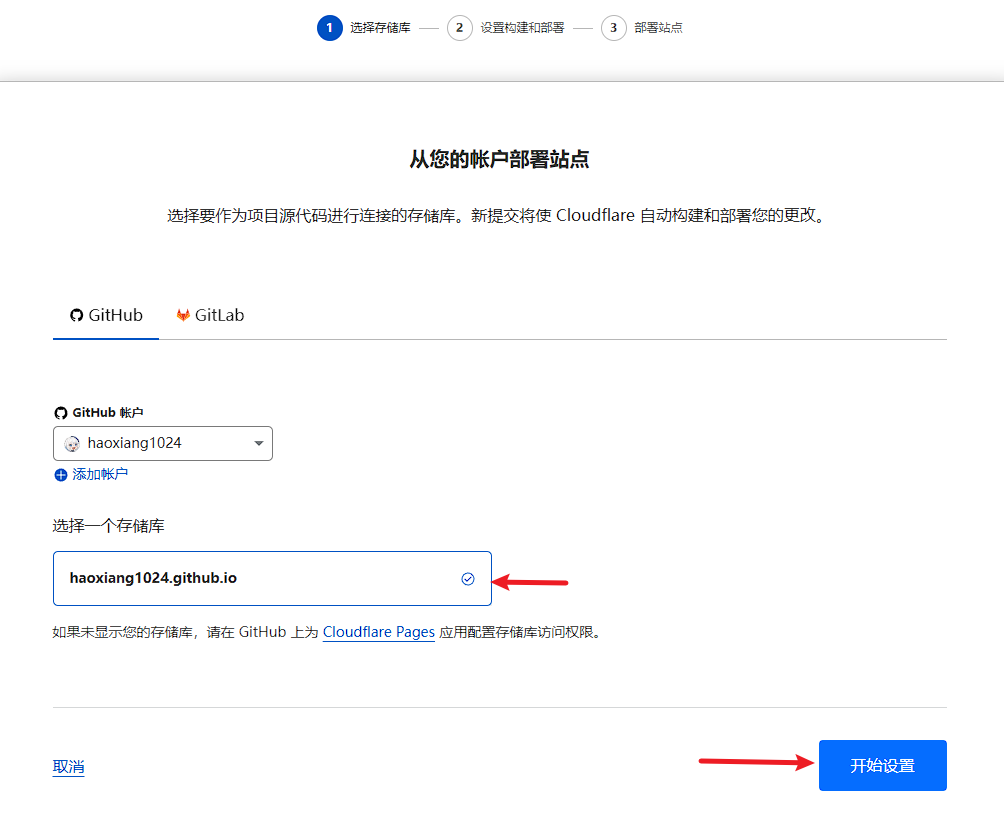Click the step 2 circle in the progress stepper

[x=460, y=28]
